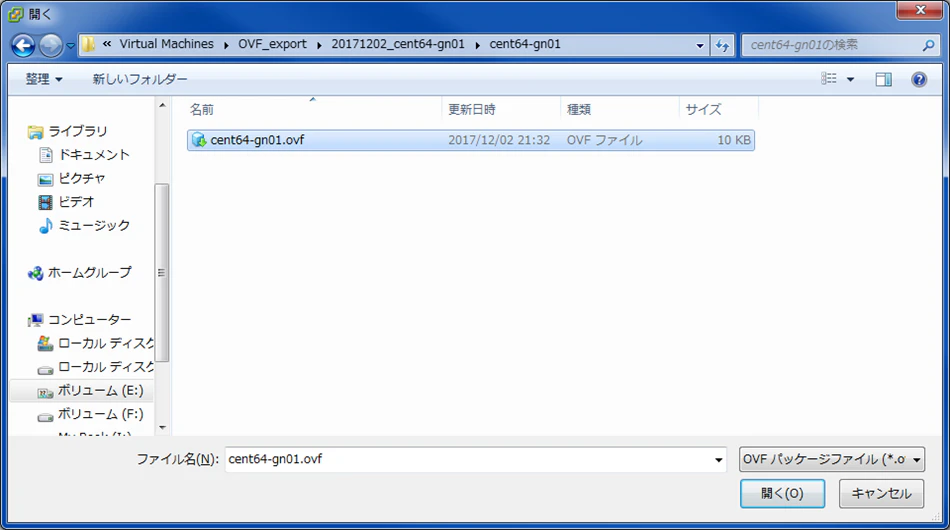Open view options dropdown arrow
The width and height of the screenshot is (950, 530).
click(x=850, y=79)
